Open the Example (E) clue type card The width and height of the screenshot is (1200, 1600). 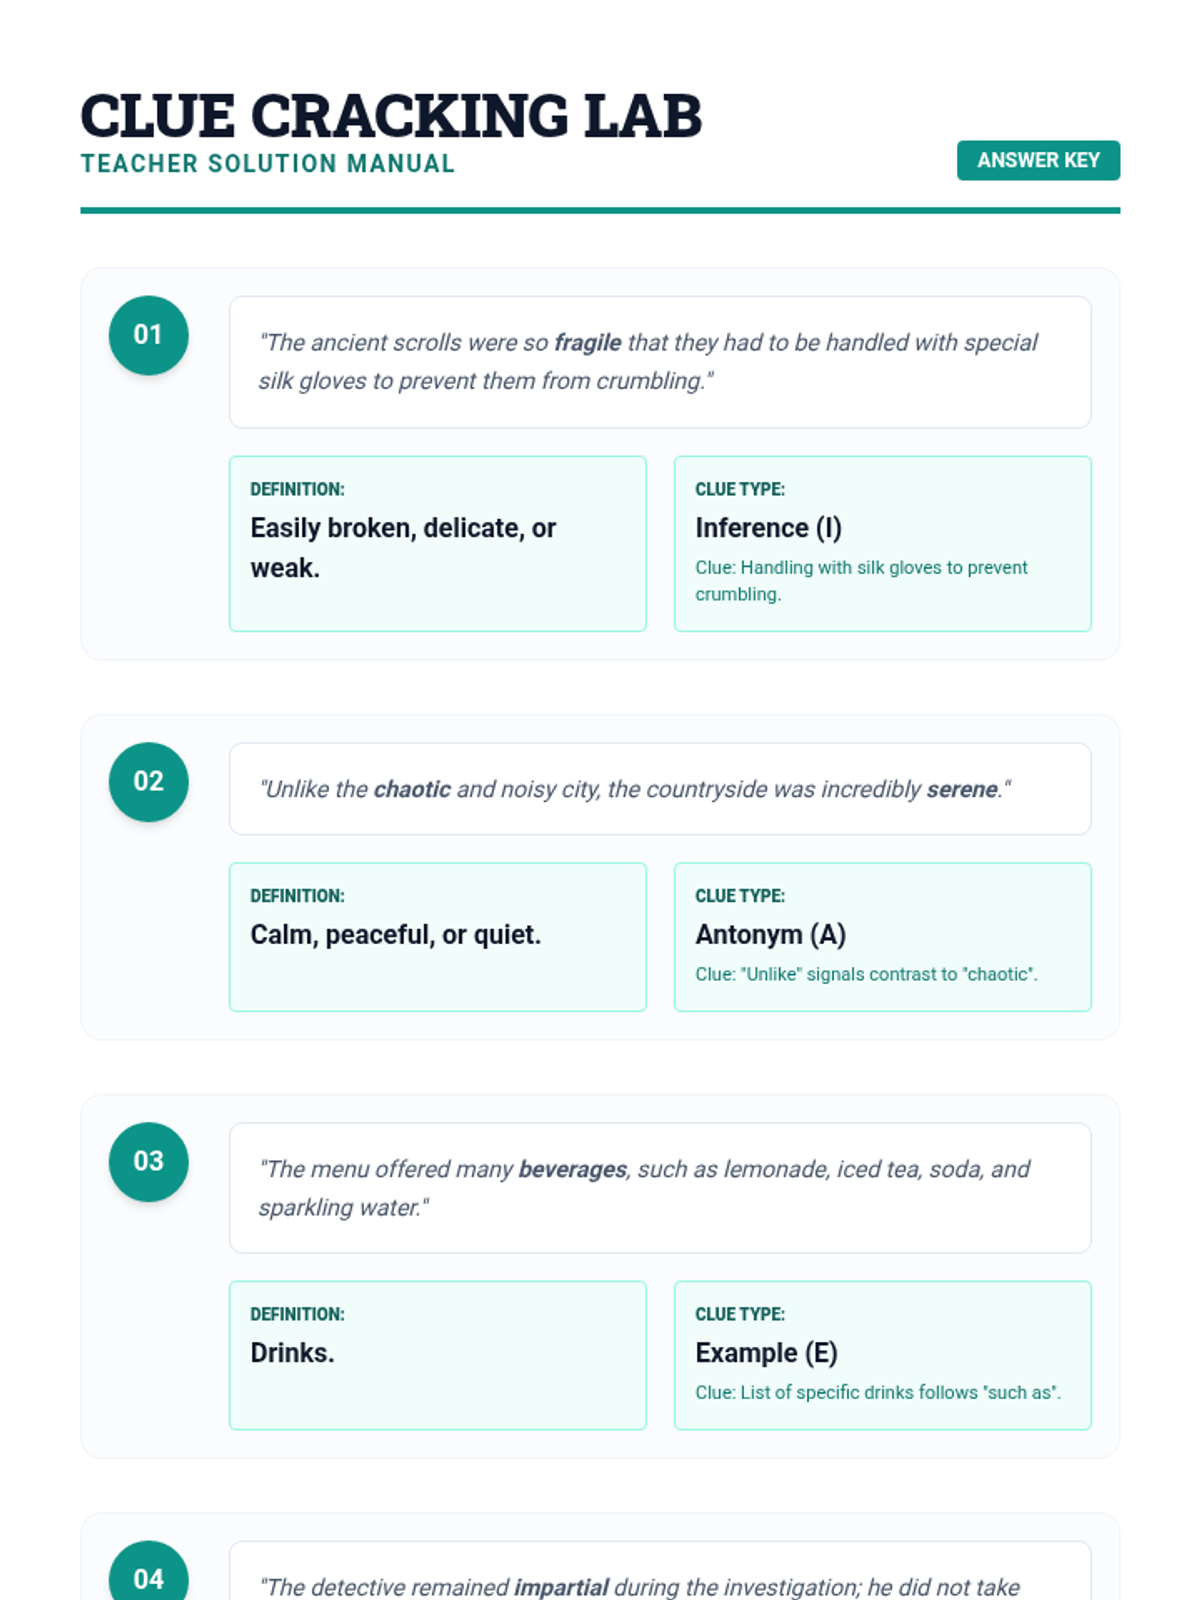point(883,1355)
